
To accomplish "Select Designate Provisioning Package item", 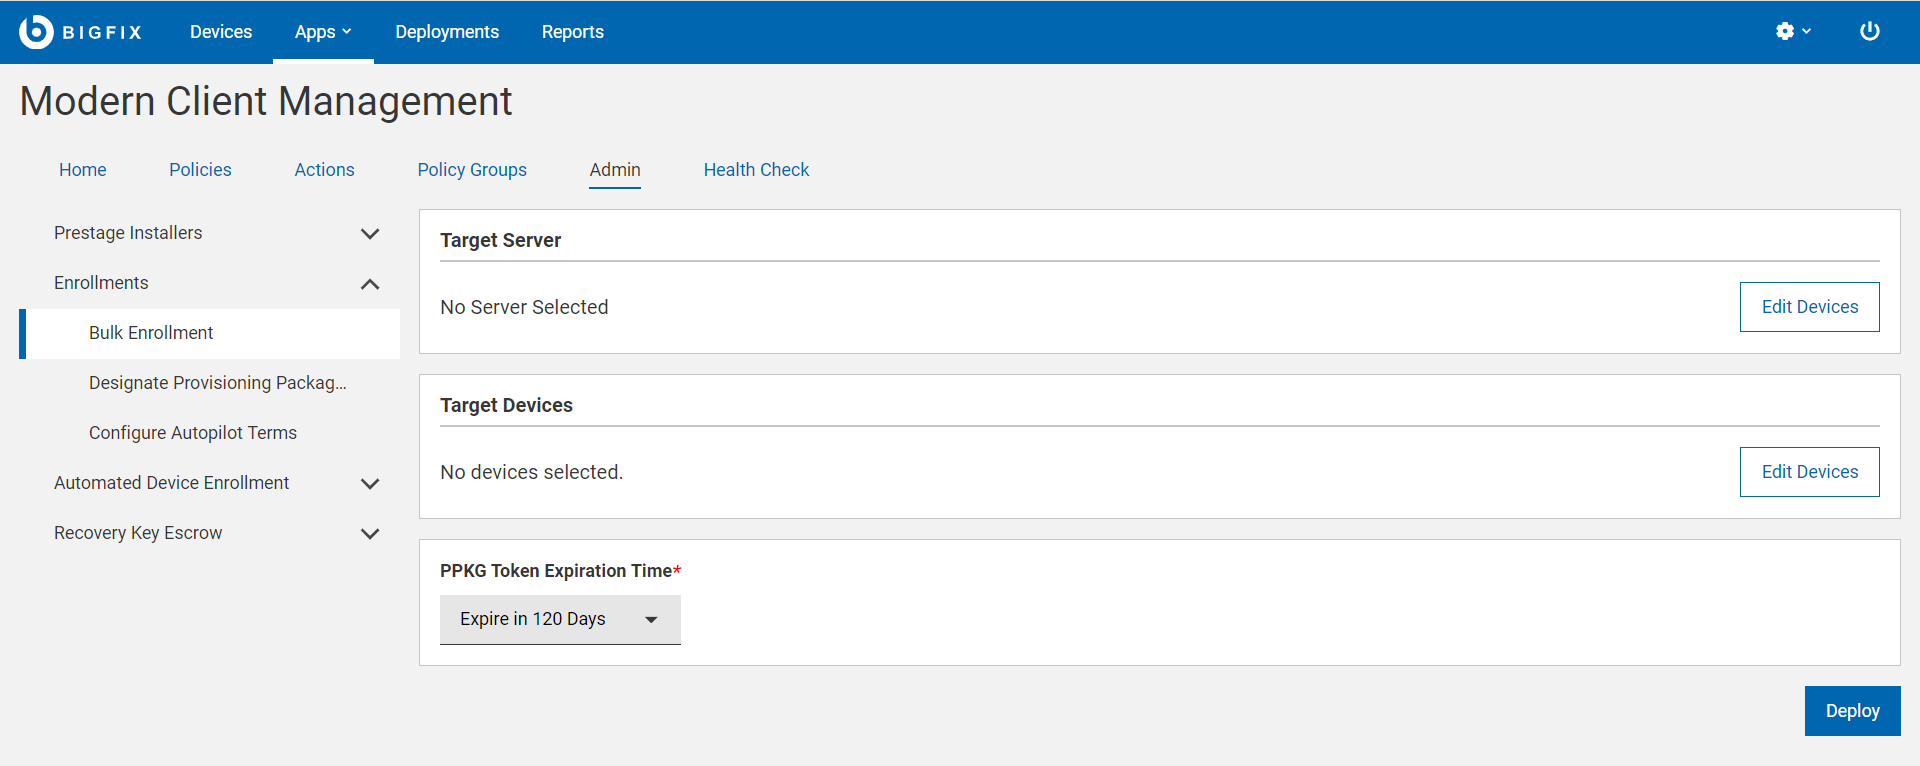I will (217, 383).
